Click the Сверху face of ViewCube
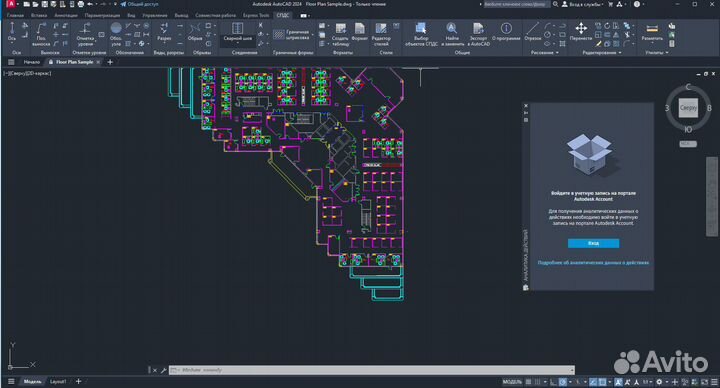 click(x=688, y=108)
